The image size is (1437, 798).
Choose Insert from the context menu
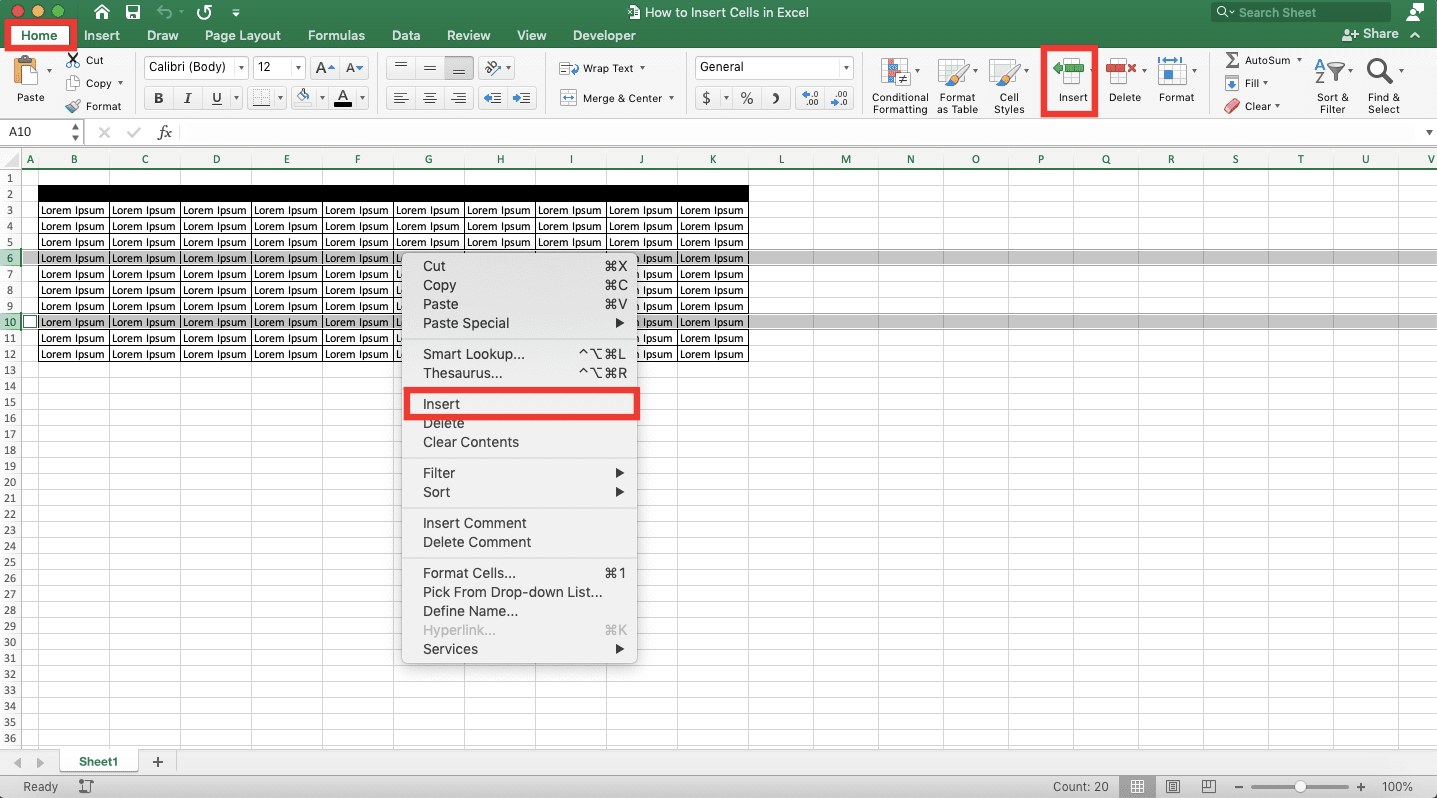(519, 404)
